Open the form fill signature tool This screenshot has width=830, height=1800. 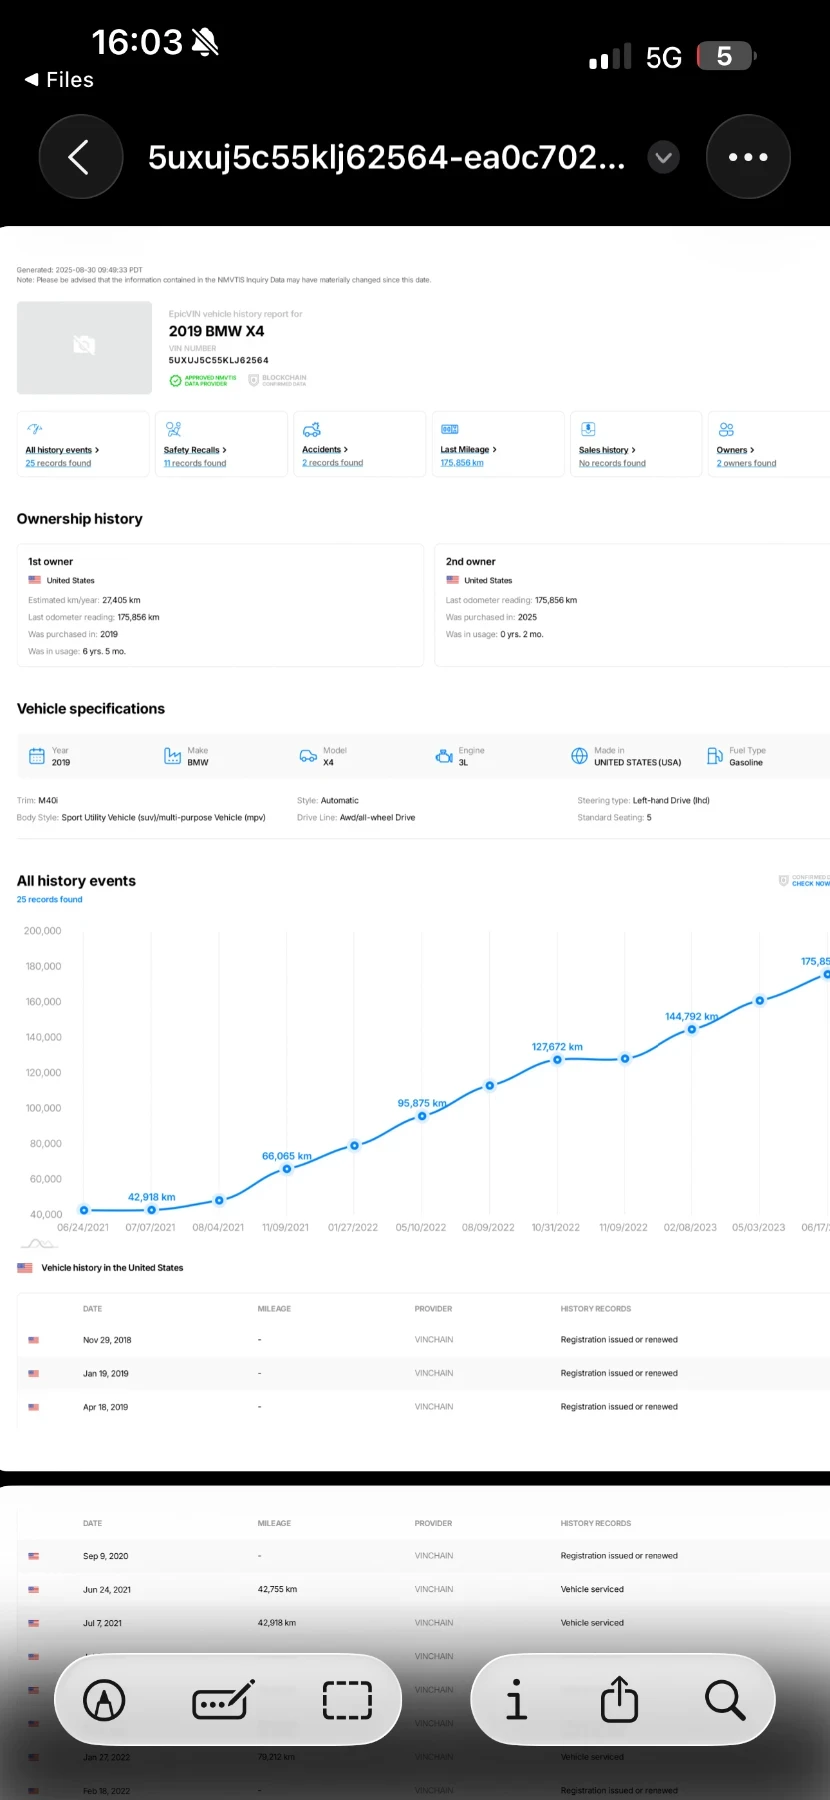(223, 1699)
